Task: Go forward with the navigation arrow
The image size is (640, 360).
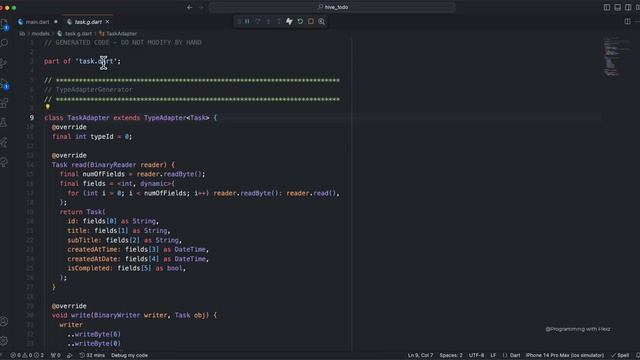Action: click(x=201, y=7)
